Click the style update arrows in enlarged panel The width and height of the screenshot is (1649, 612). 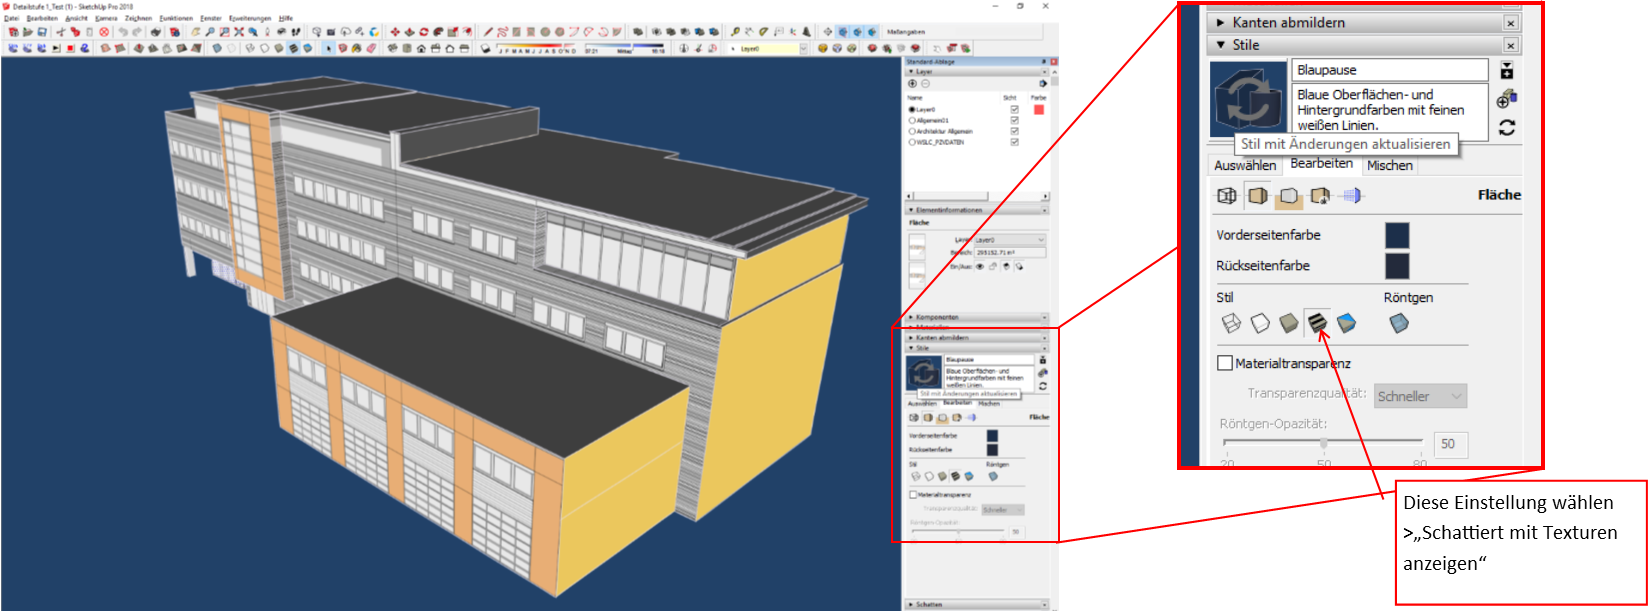click(x=1506, y=128)
